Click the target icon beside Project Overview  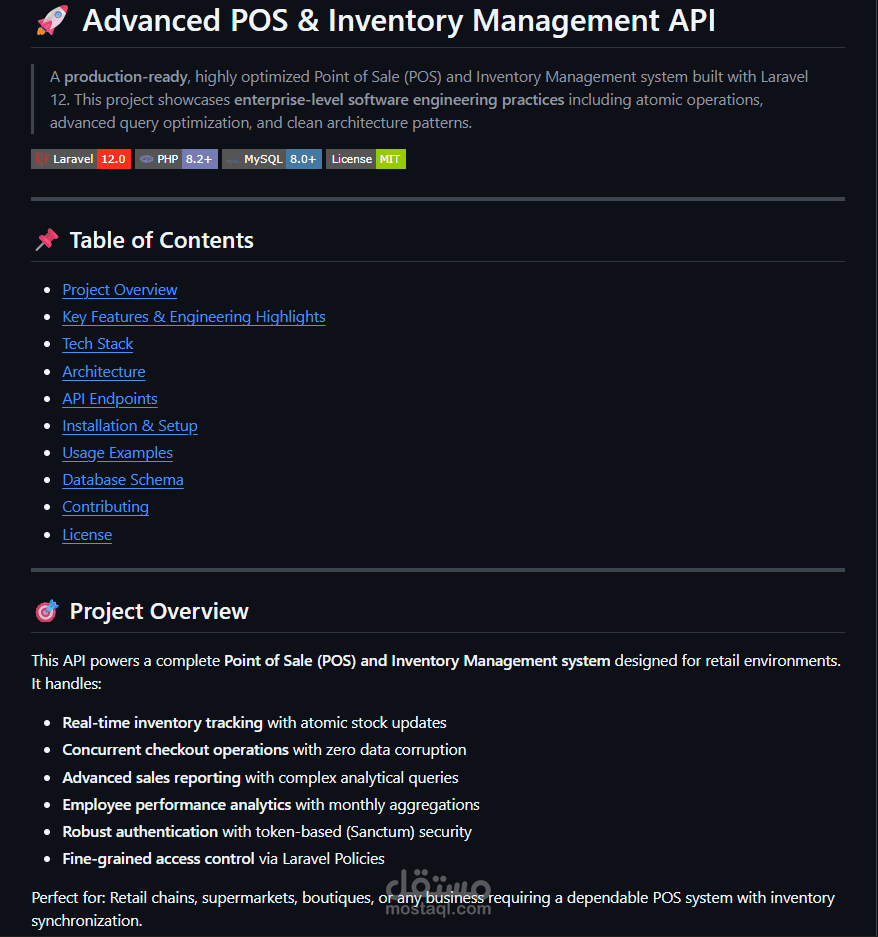tap(47, 611)
